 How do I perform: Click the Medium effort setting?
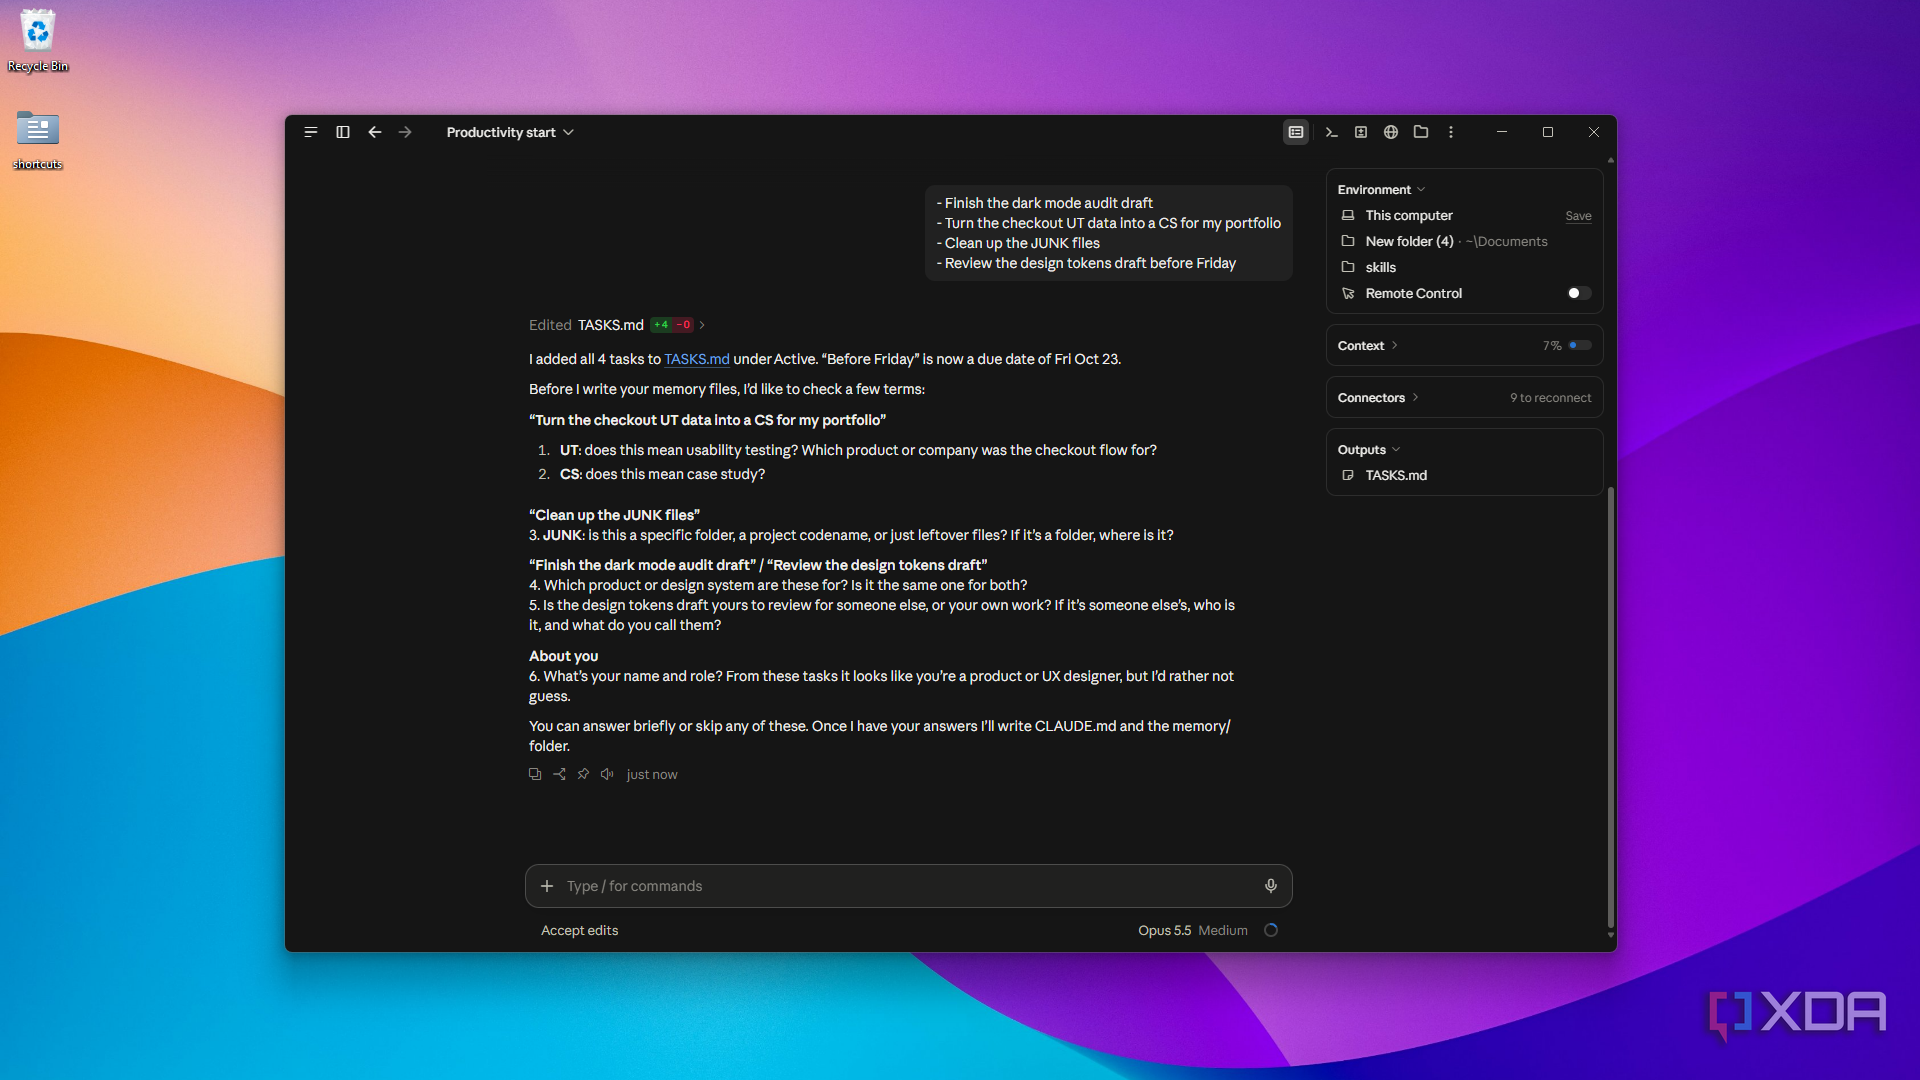pyautogui.click(x=1222, y=930)
